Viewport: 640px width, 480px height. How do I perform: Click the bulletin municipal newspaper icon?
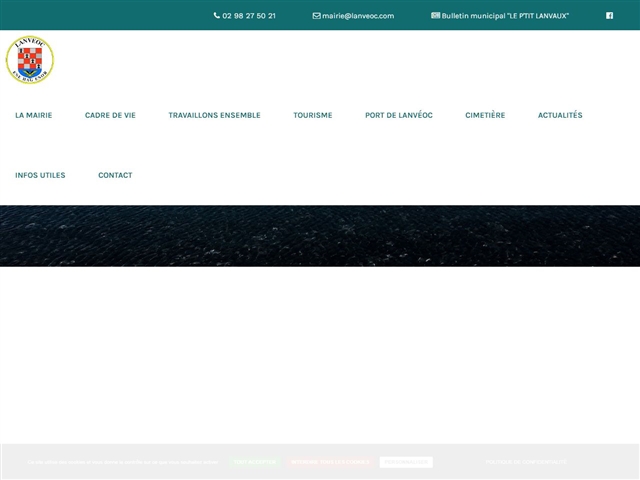tap(435, 16)
